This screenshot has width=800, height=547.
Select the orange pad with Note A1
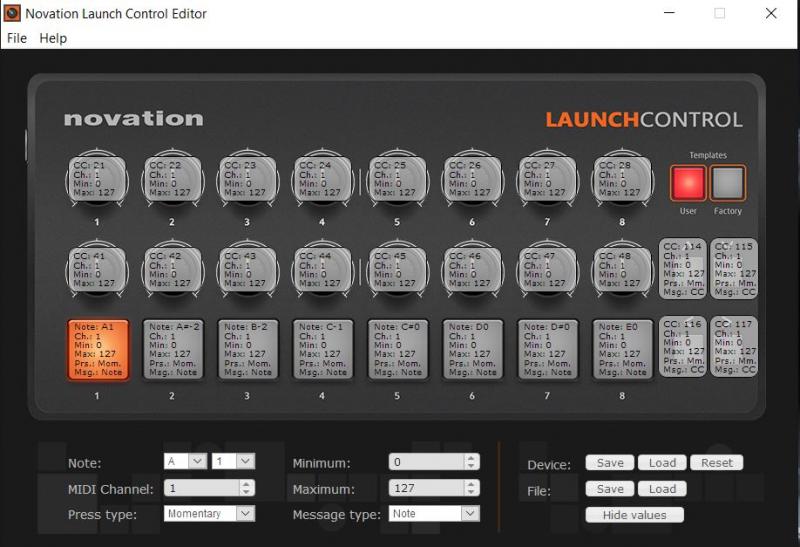coord(97,350)
